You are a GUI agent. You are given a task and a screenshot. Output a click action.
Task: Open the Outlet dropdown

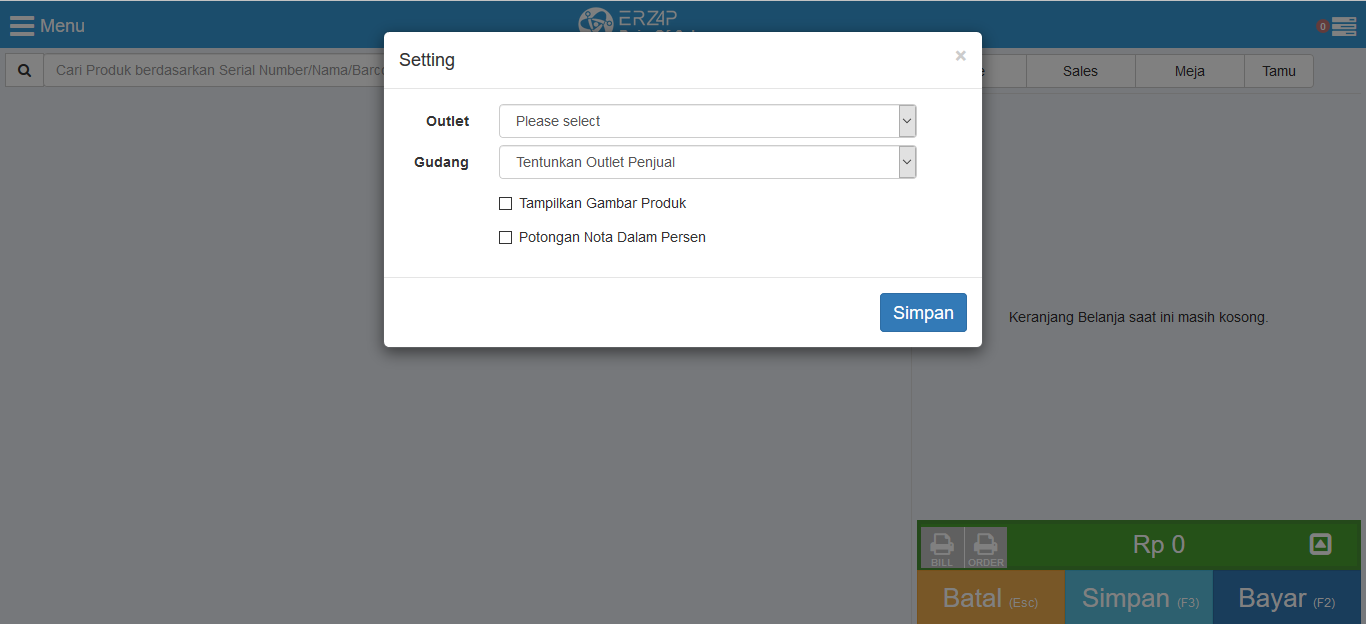(708, 121)
